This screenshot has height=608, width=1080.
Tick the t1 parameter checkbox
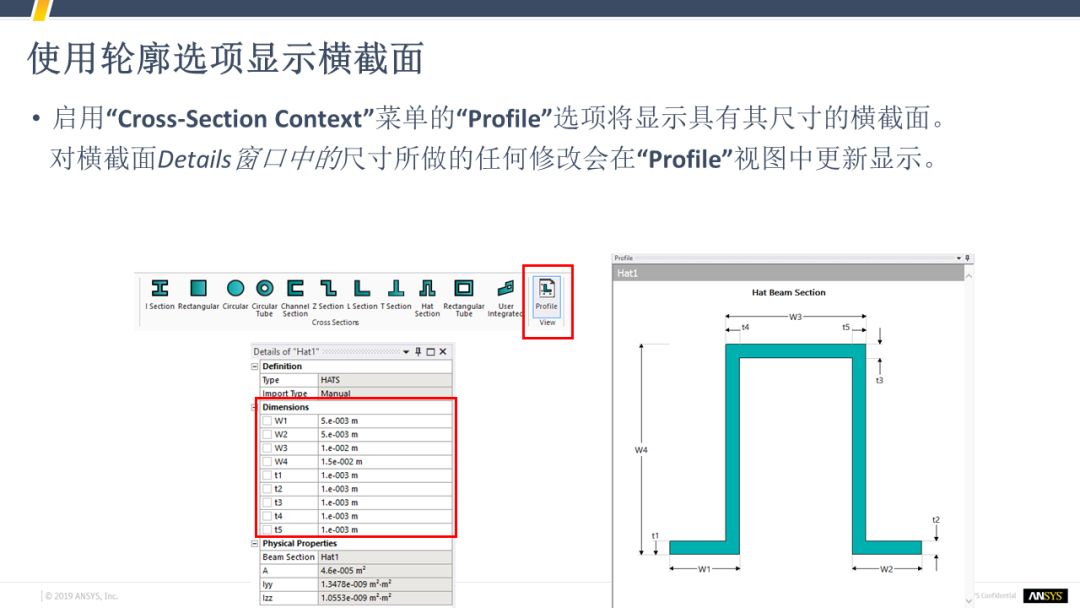(x=267, y=475)
